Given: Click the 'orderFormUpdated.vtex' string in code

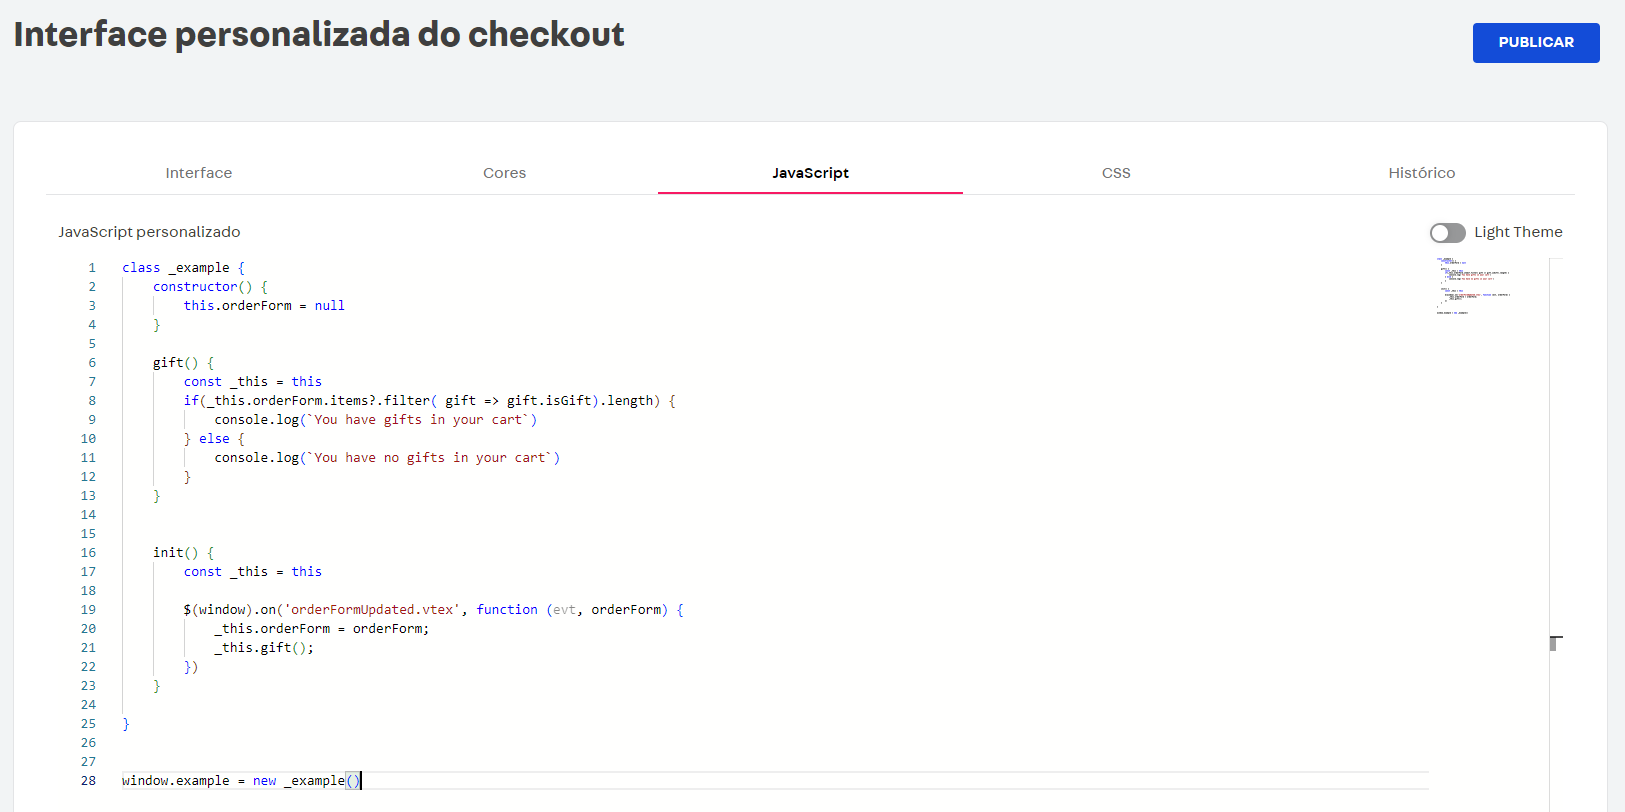Looking at the screenshot, I should pyautogui.click(x=372, y=610).
